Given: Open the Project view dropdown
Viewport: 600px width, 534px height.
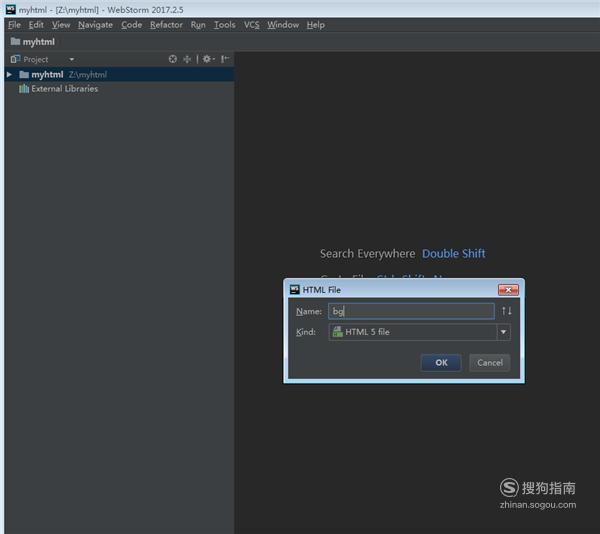Looking at the screenshot, I should coord(72,59).
